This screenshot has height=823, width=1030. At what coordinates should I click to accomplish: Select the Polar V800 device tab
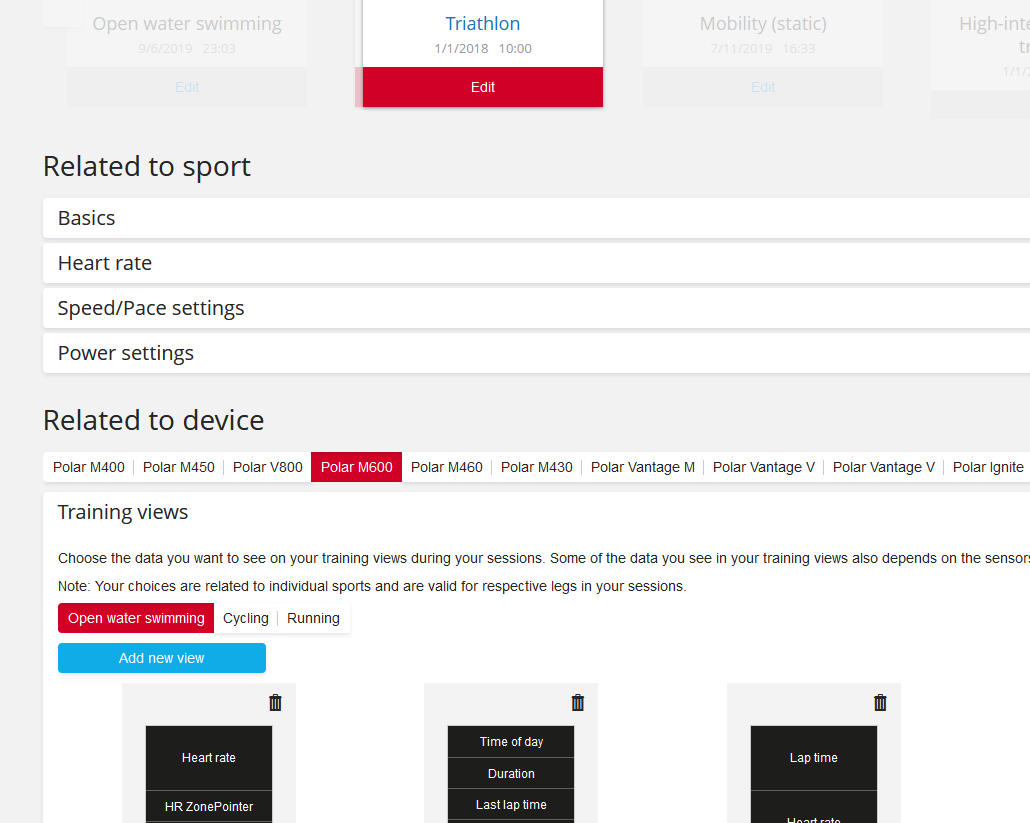click(267, 466)
